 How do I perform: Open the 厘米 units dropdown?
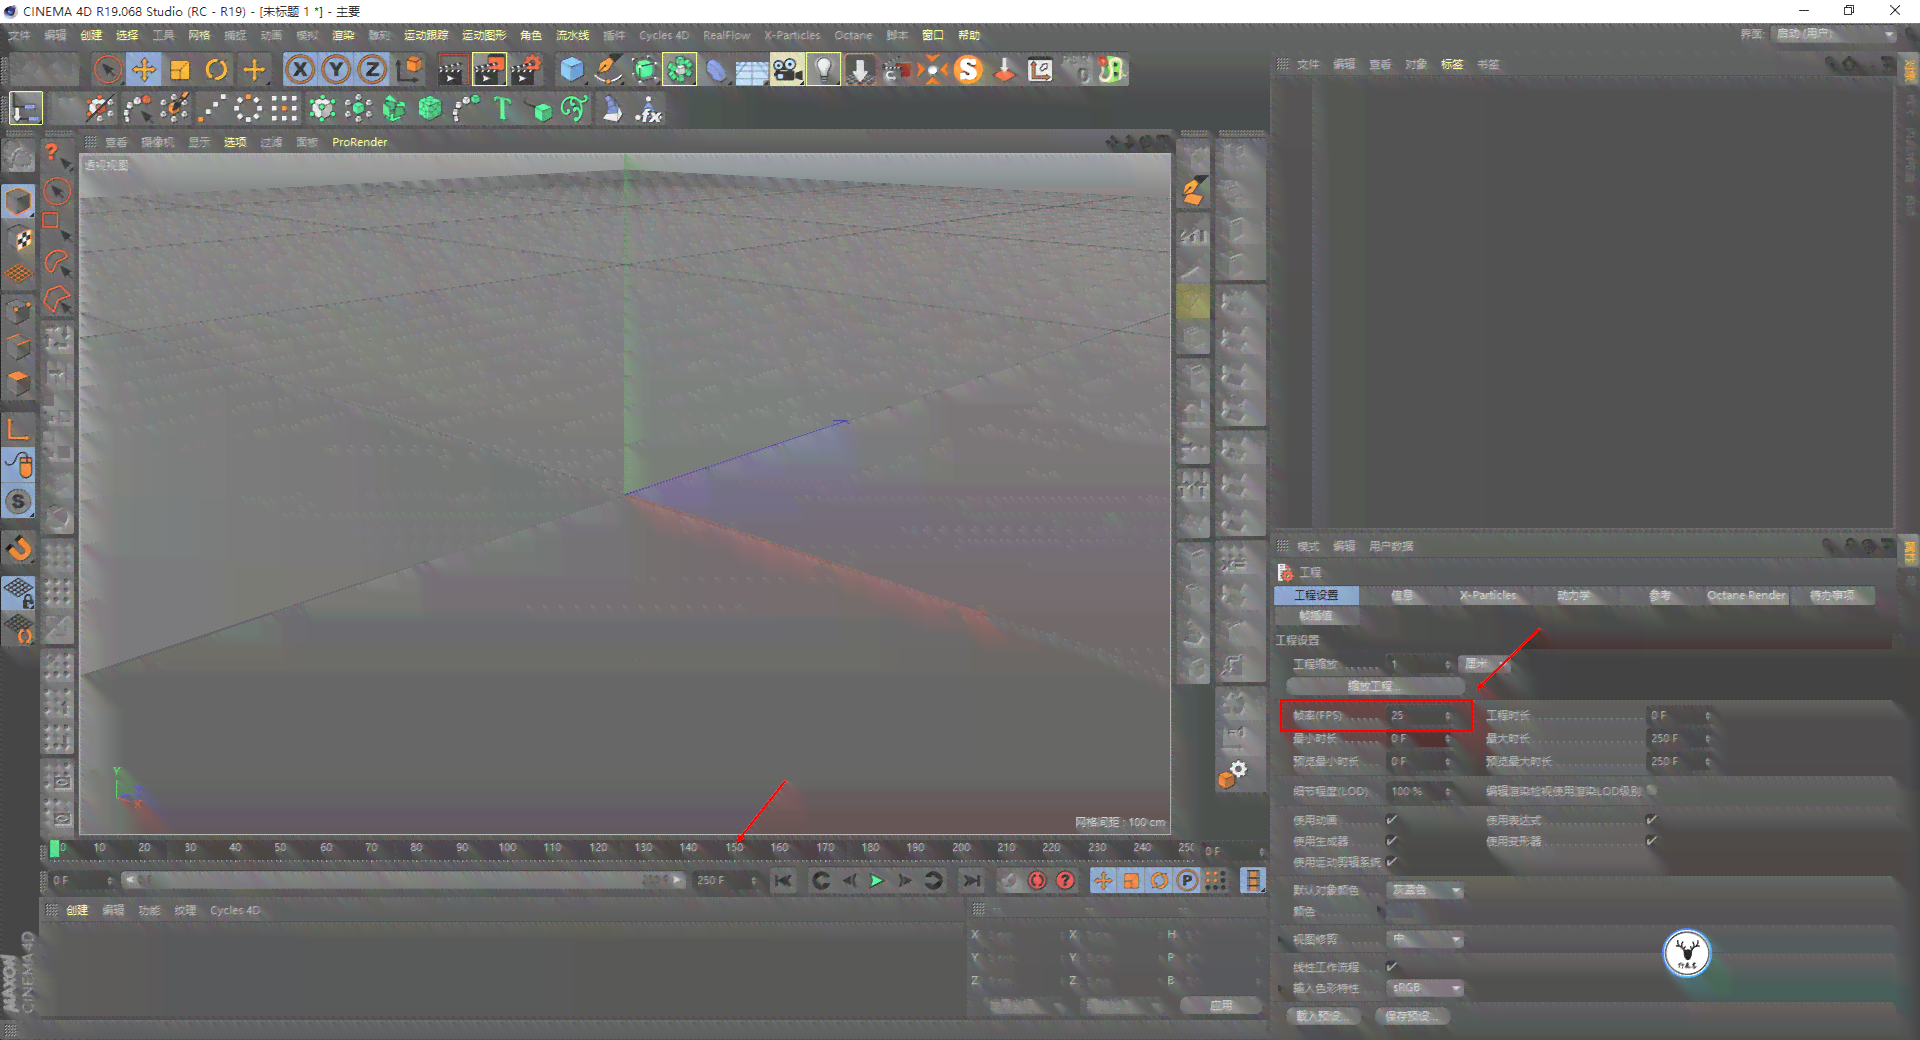point(1483,664)
